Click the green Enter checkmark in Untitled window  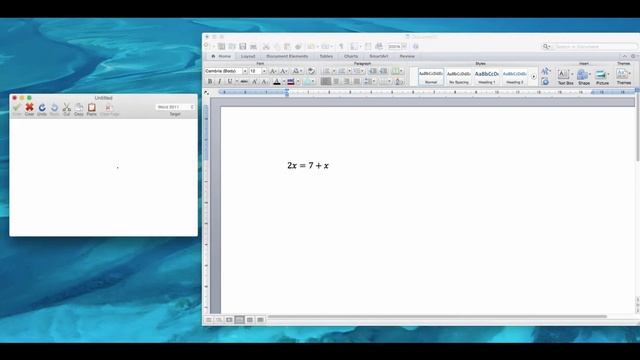click(17, 109)
